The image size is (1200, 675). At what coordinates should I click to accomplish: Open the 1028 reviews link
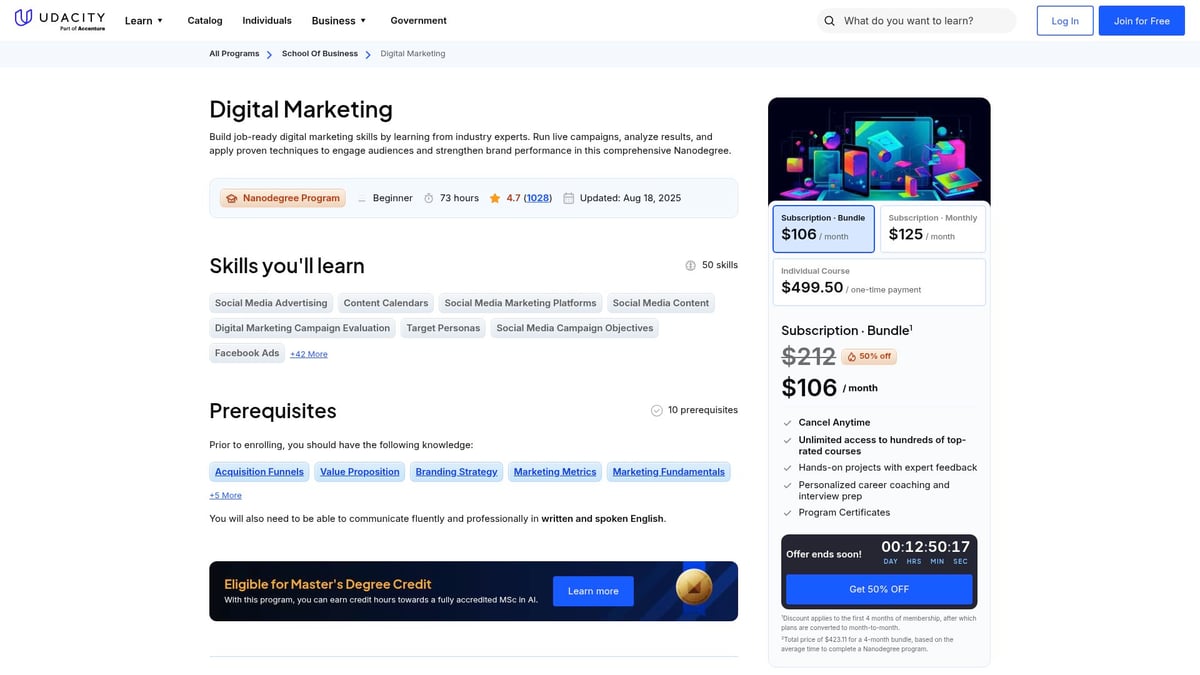pyautogui.click(x=538, y=198)
